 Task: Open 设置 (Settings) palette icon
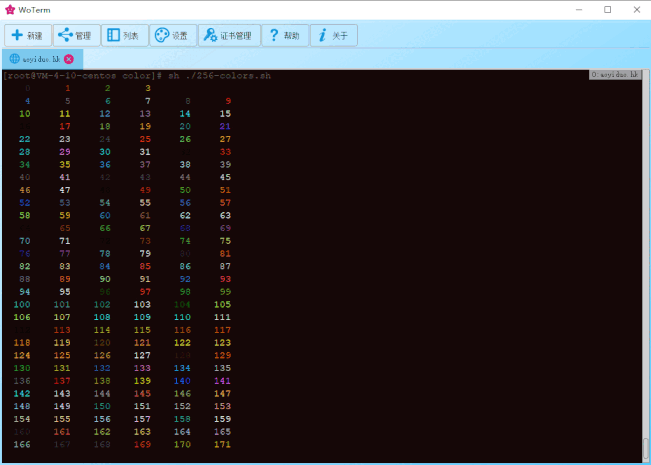point(160,35)
